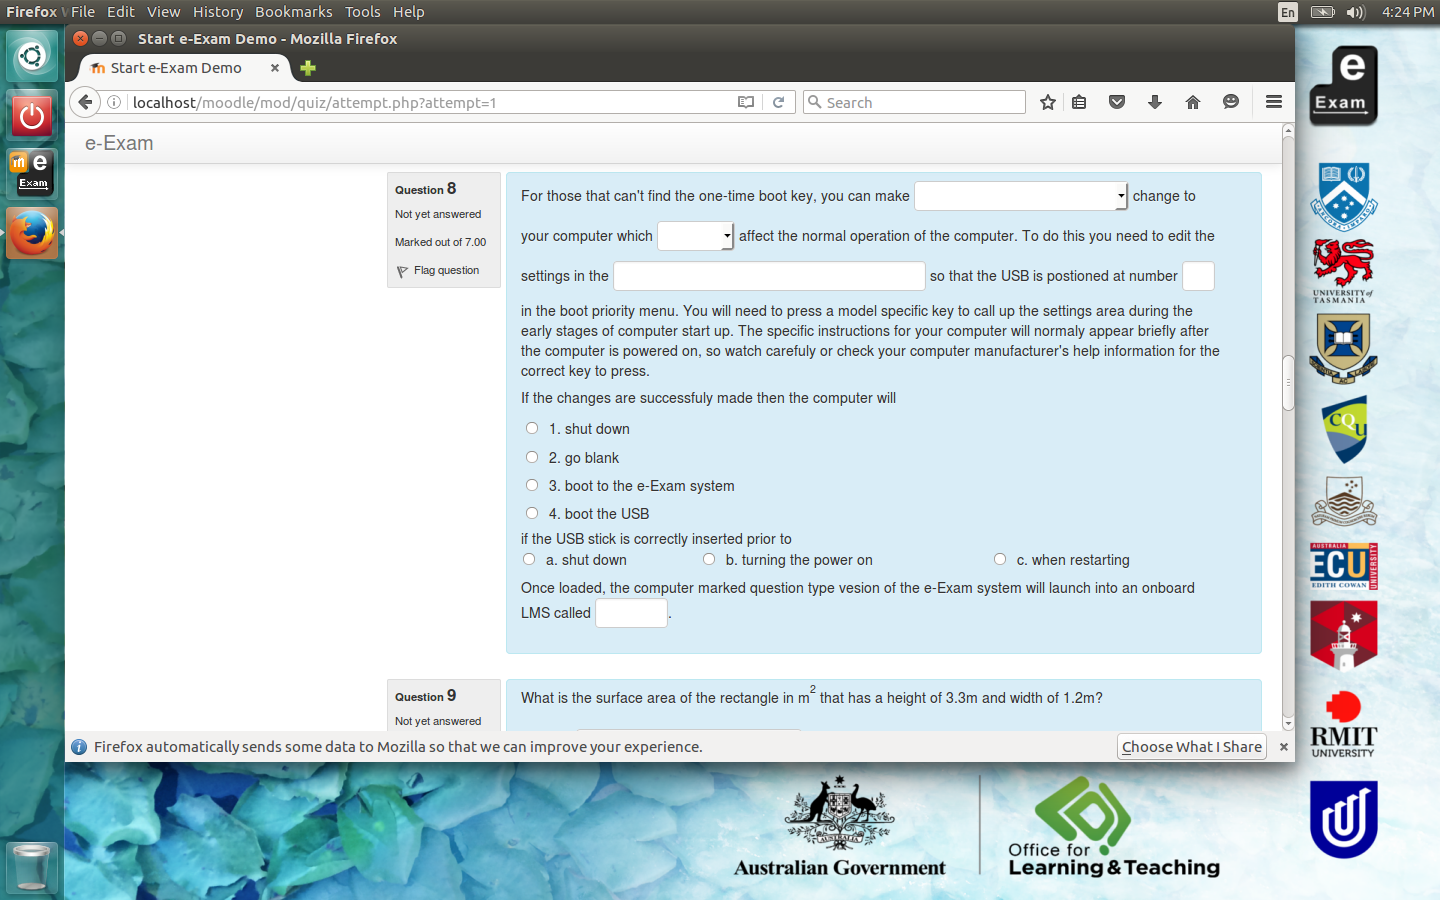Choose the "4. boot the USB" radio button
The height and width of the screenshot is (900, 1440).
coord(532,513)
